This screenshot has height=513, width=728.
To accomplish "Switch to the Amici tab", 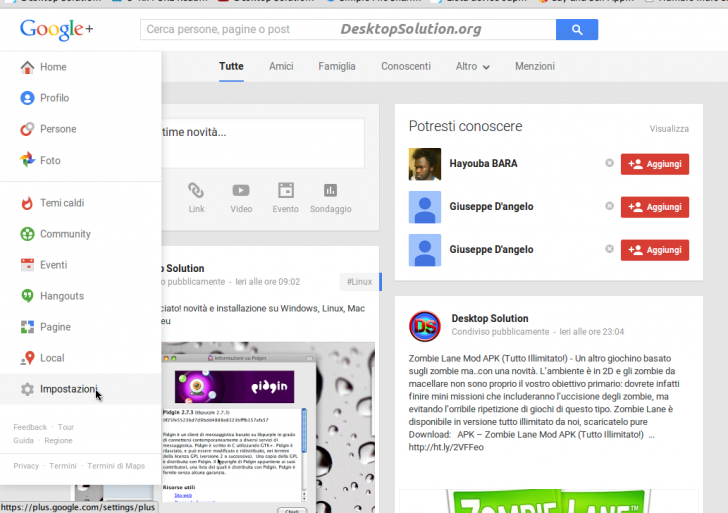I will pos(281,66).
